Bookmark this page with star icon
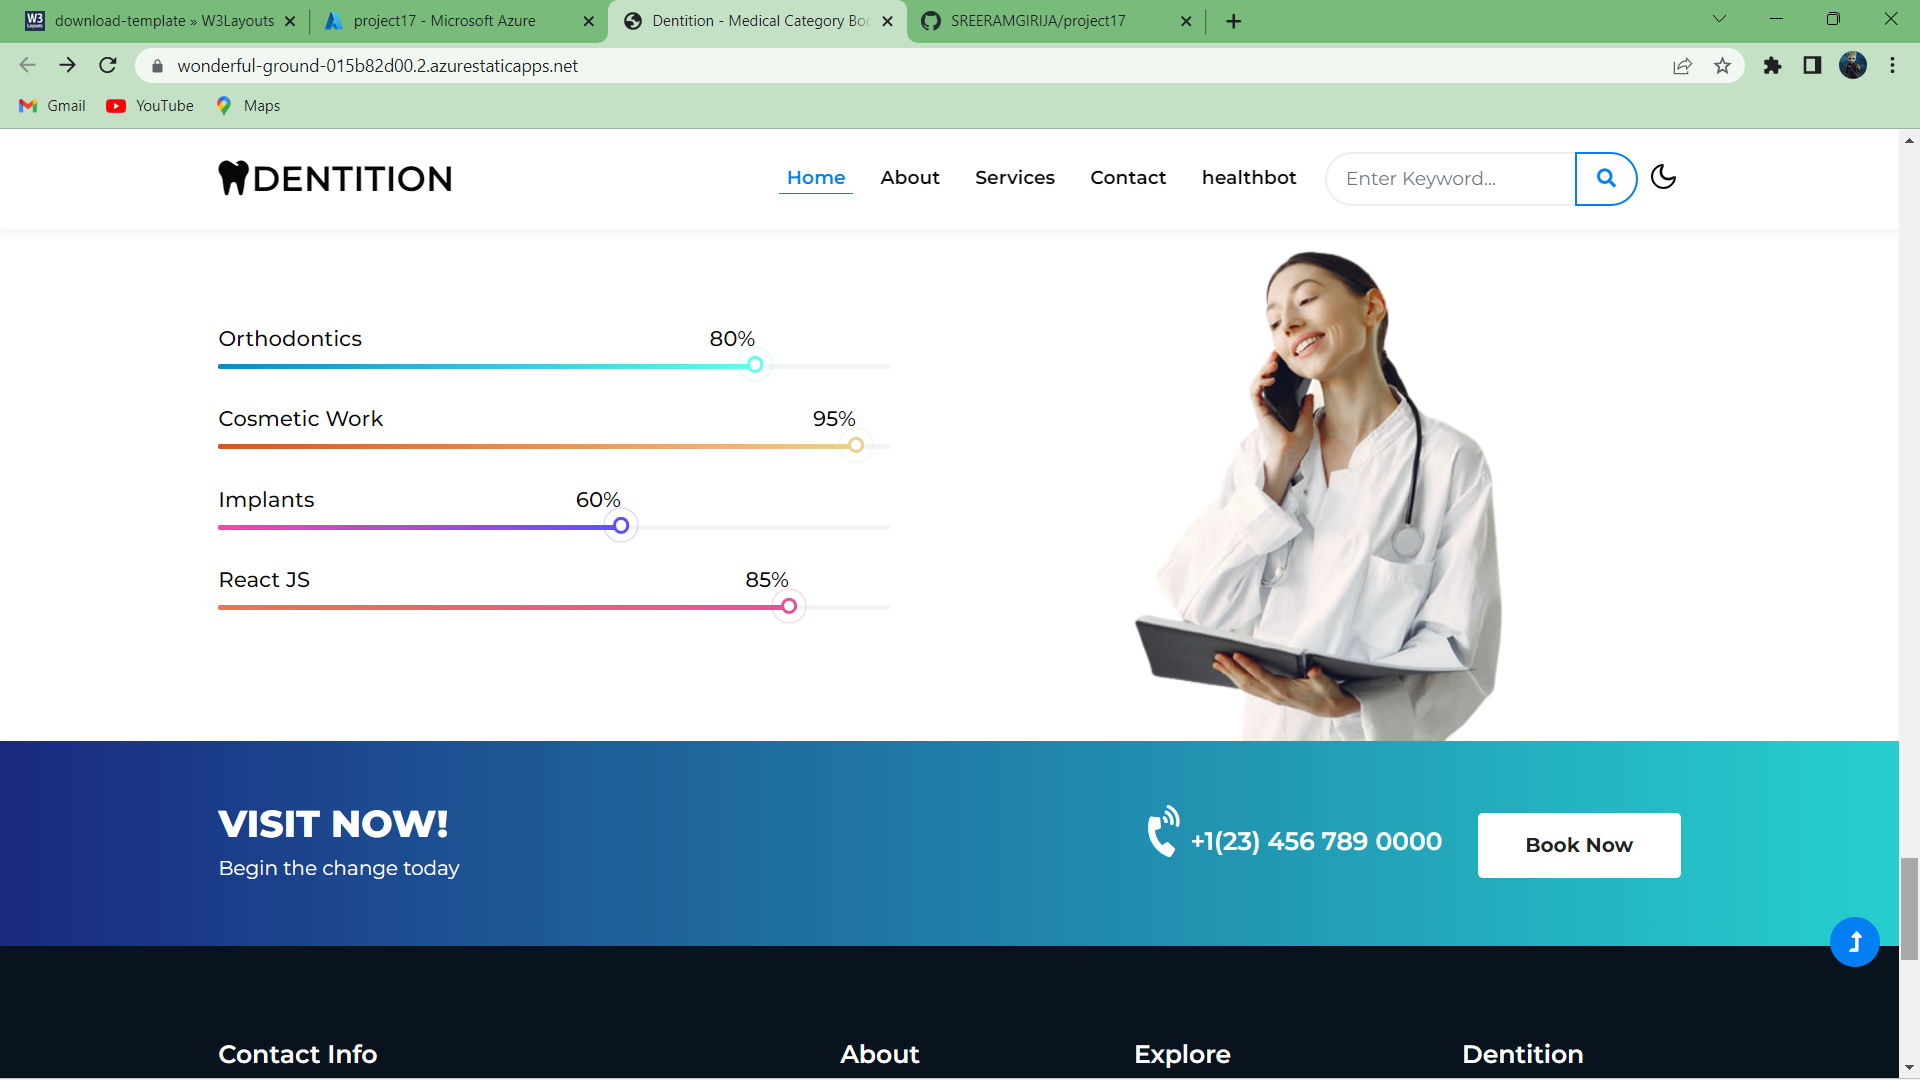Screen dimensions: 1920x1080 pyautogui.click(x=1722, y=66)
